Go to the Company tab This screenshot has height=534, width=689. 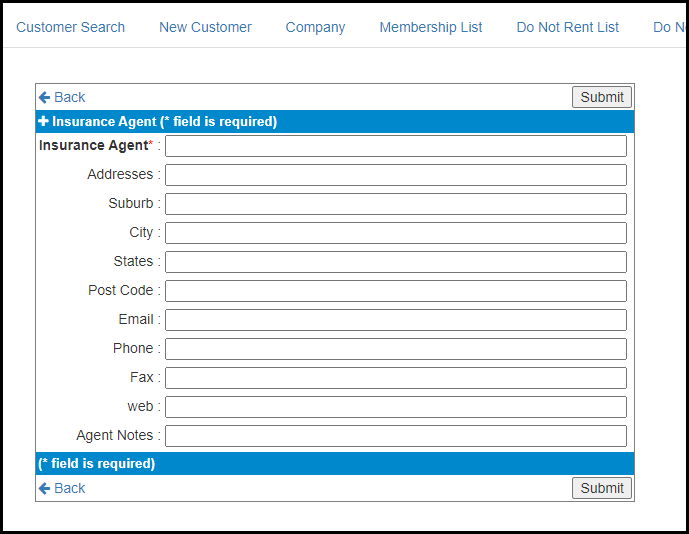(315, 27)
